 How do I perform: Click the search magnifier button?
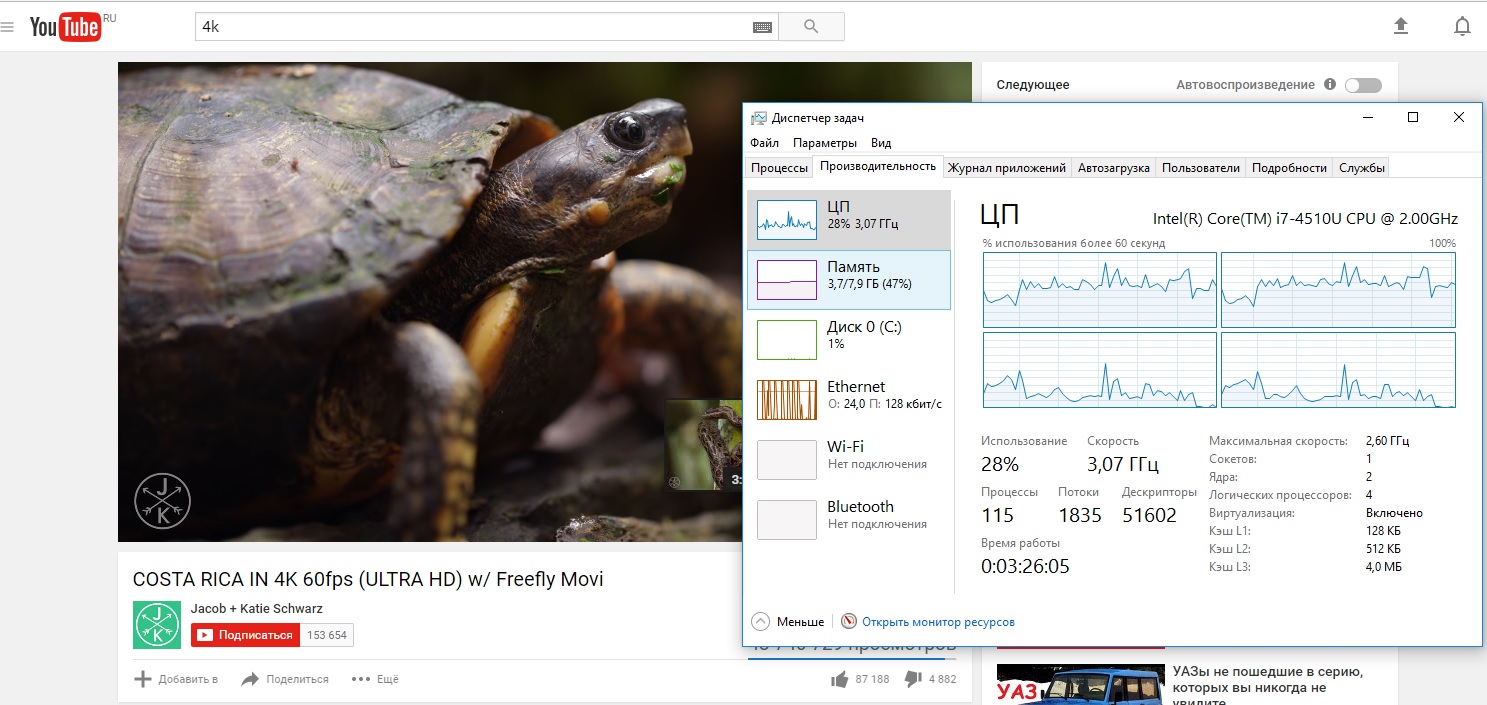click(x=811, y=27)
